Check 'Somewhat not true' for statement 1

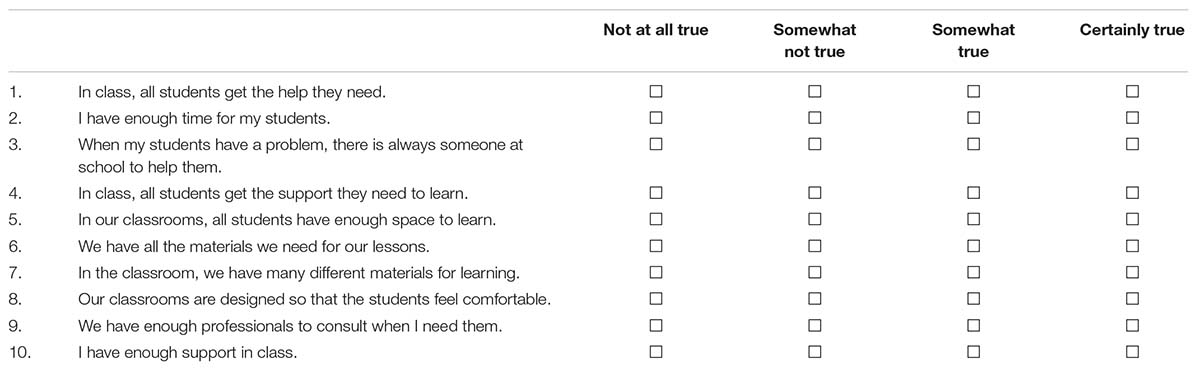click(815, 91)
